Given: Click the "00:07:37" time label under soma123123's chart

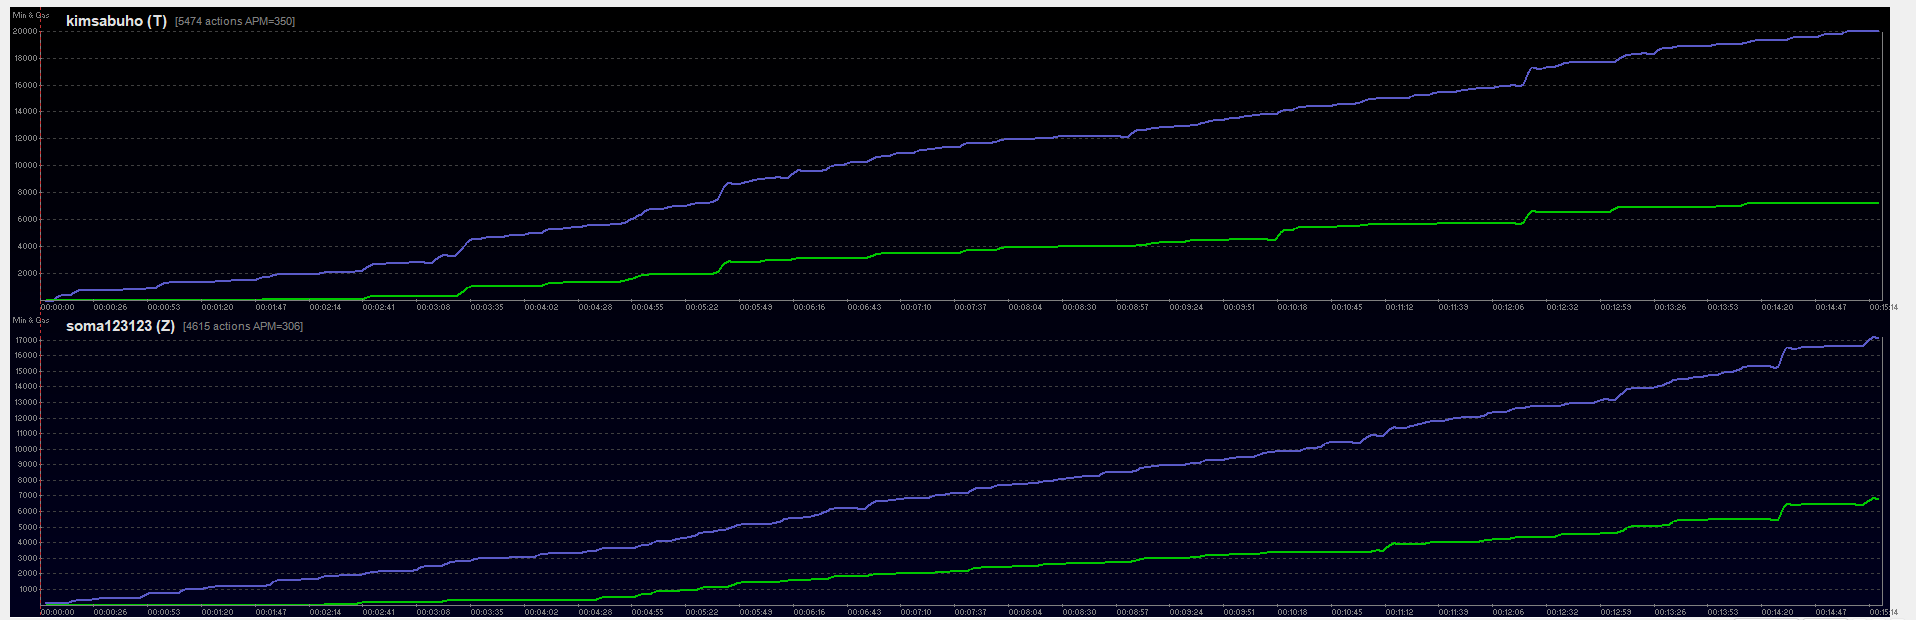Looking at the screenshot, I should pyautogui.click(x=971, y=612).
